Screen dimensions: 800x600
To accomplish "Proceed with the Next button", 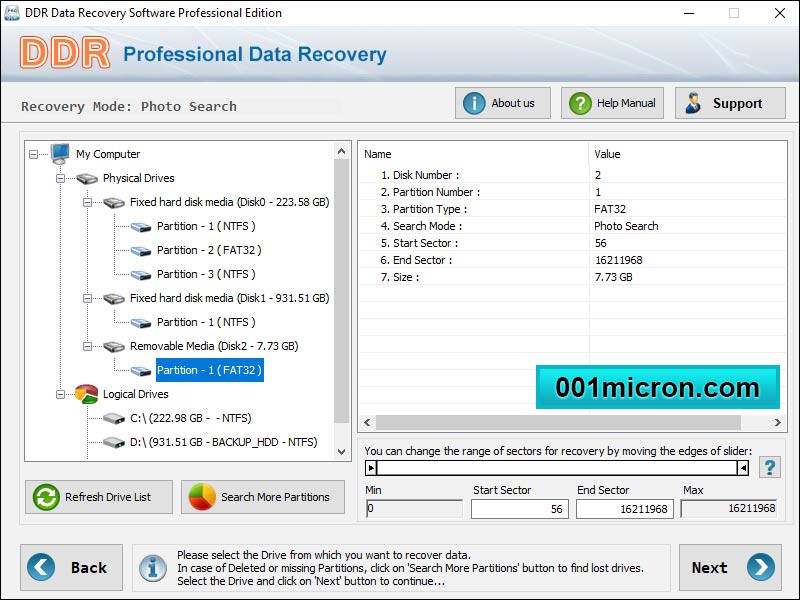I will (x=730, y=568).
